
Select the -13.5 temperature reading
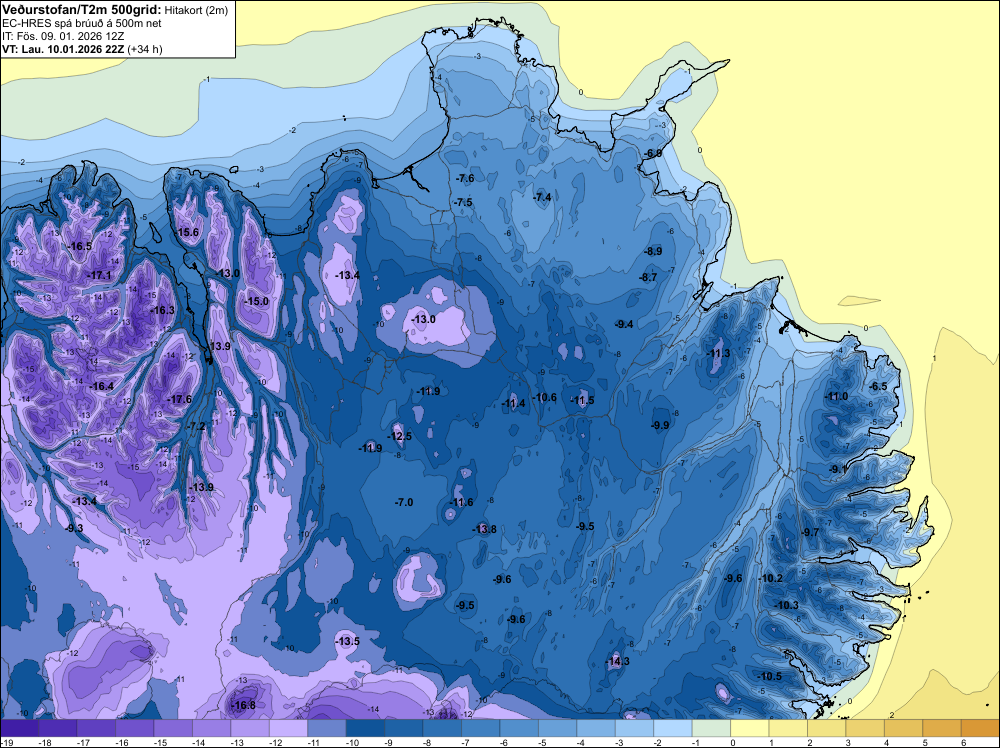[x=347, y=641]
